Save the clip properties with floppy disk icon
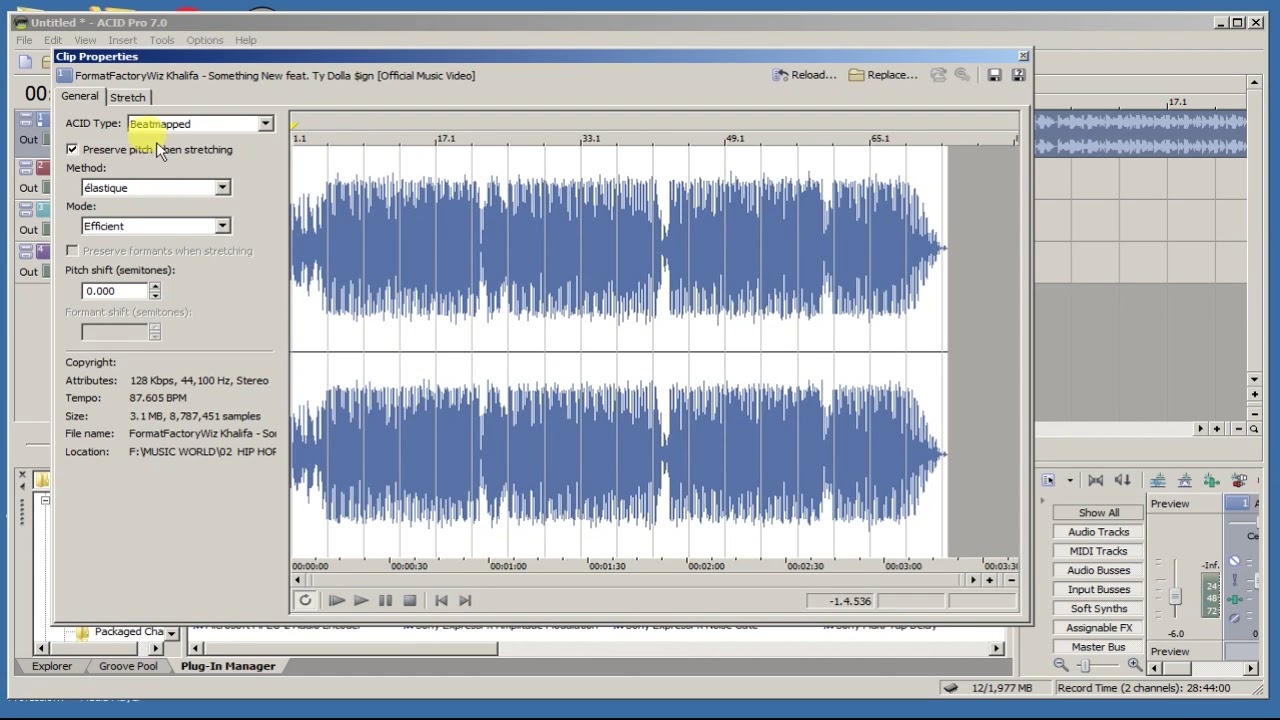The width and height of the screenshot is (1280, 720). click(994, 75)
